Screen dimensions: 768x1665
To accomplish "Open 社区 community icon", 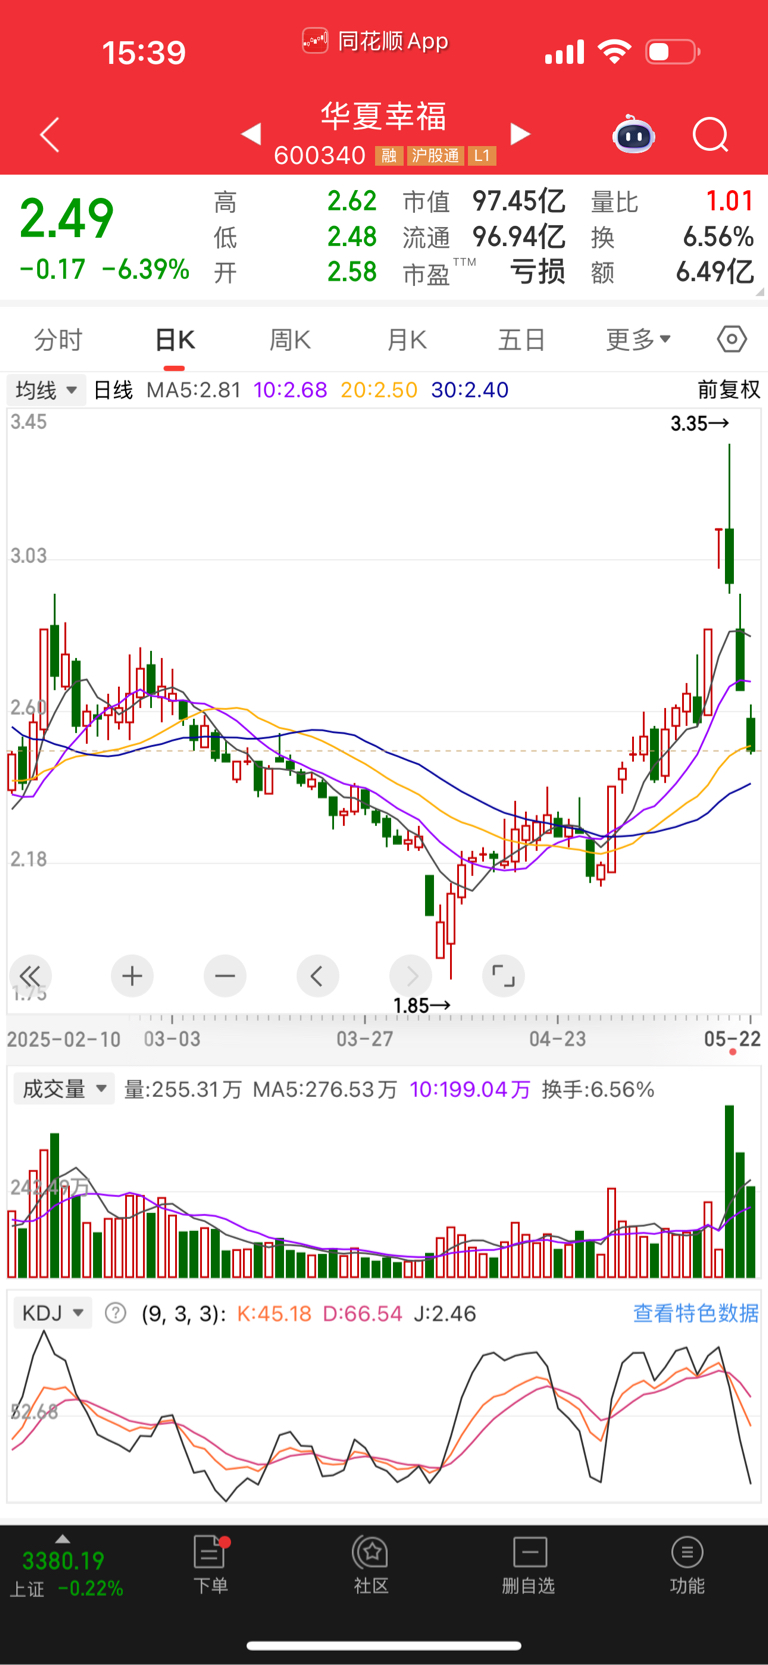I will 371,1565.
